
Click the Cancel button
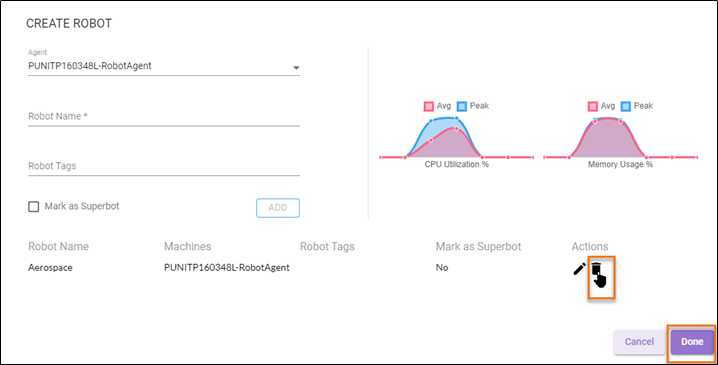click(639, 342)
